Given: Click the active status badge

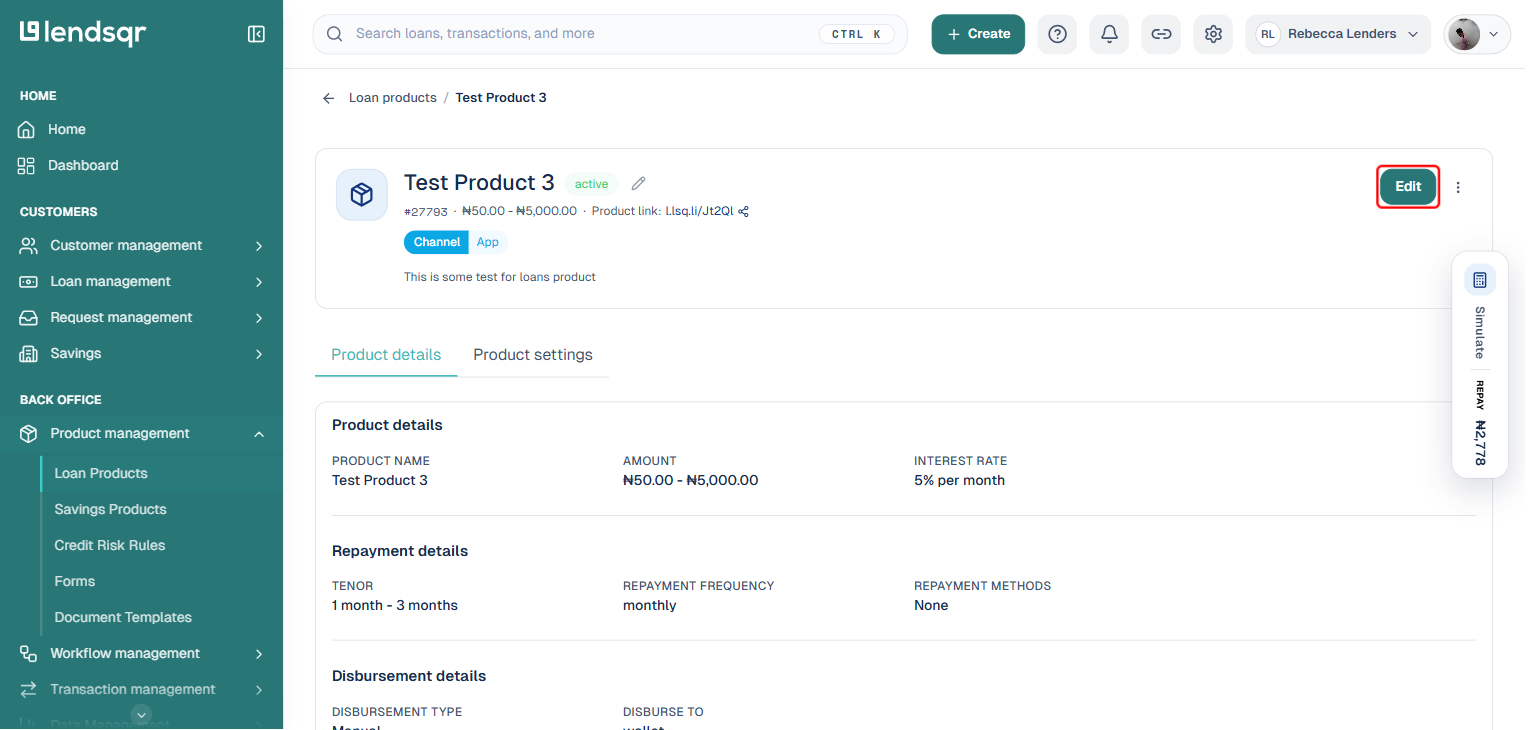Looking at the screenshot, I should [591, 184].
